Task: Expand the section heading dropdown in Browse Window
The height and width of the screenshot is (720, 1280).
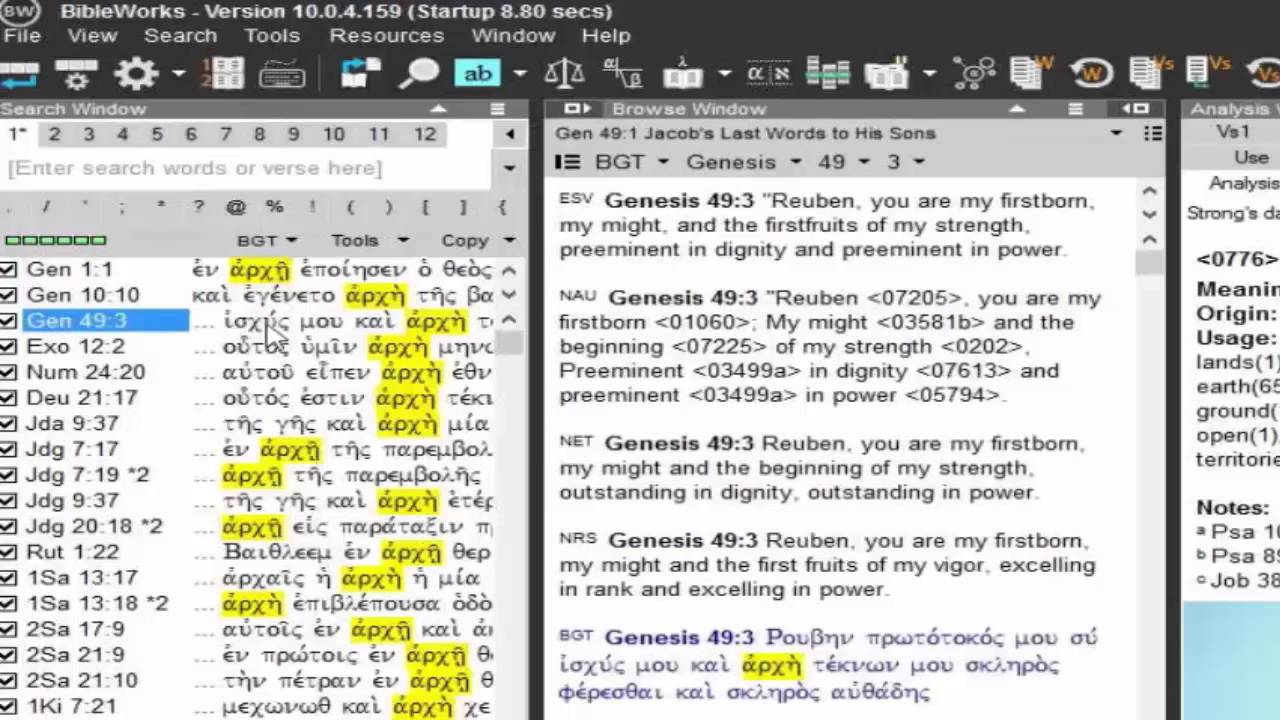Action: 1116,133
